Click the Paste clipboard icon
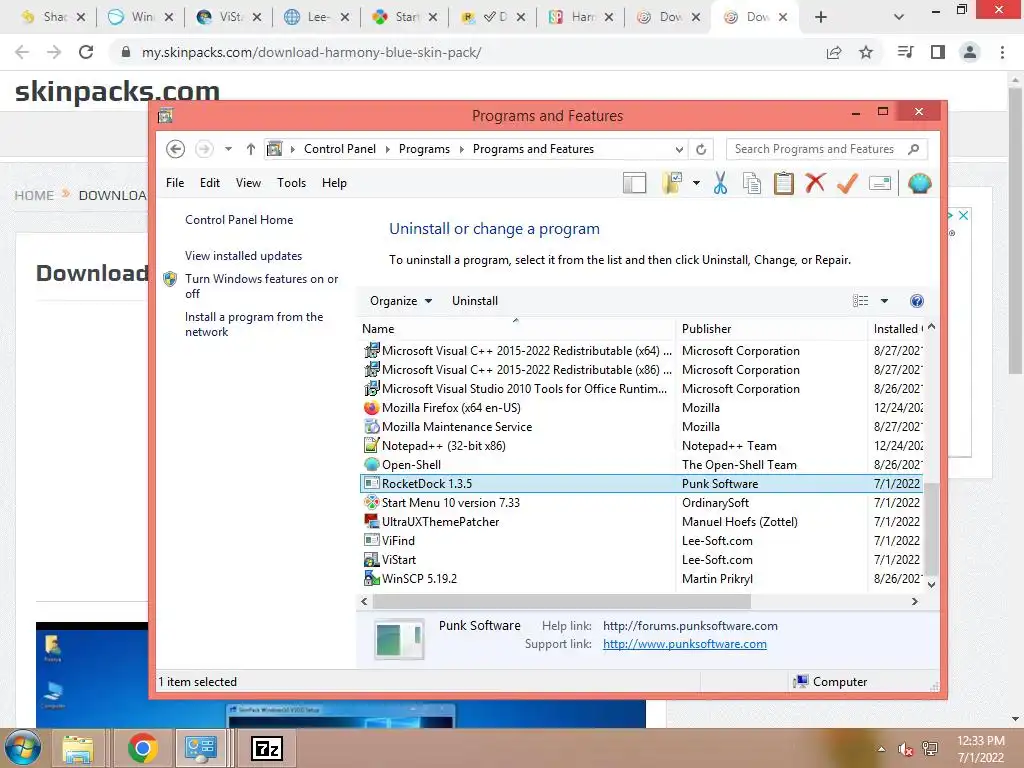The width and height of the screenshot is (1024, 768). point(784,184)
